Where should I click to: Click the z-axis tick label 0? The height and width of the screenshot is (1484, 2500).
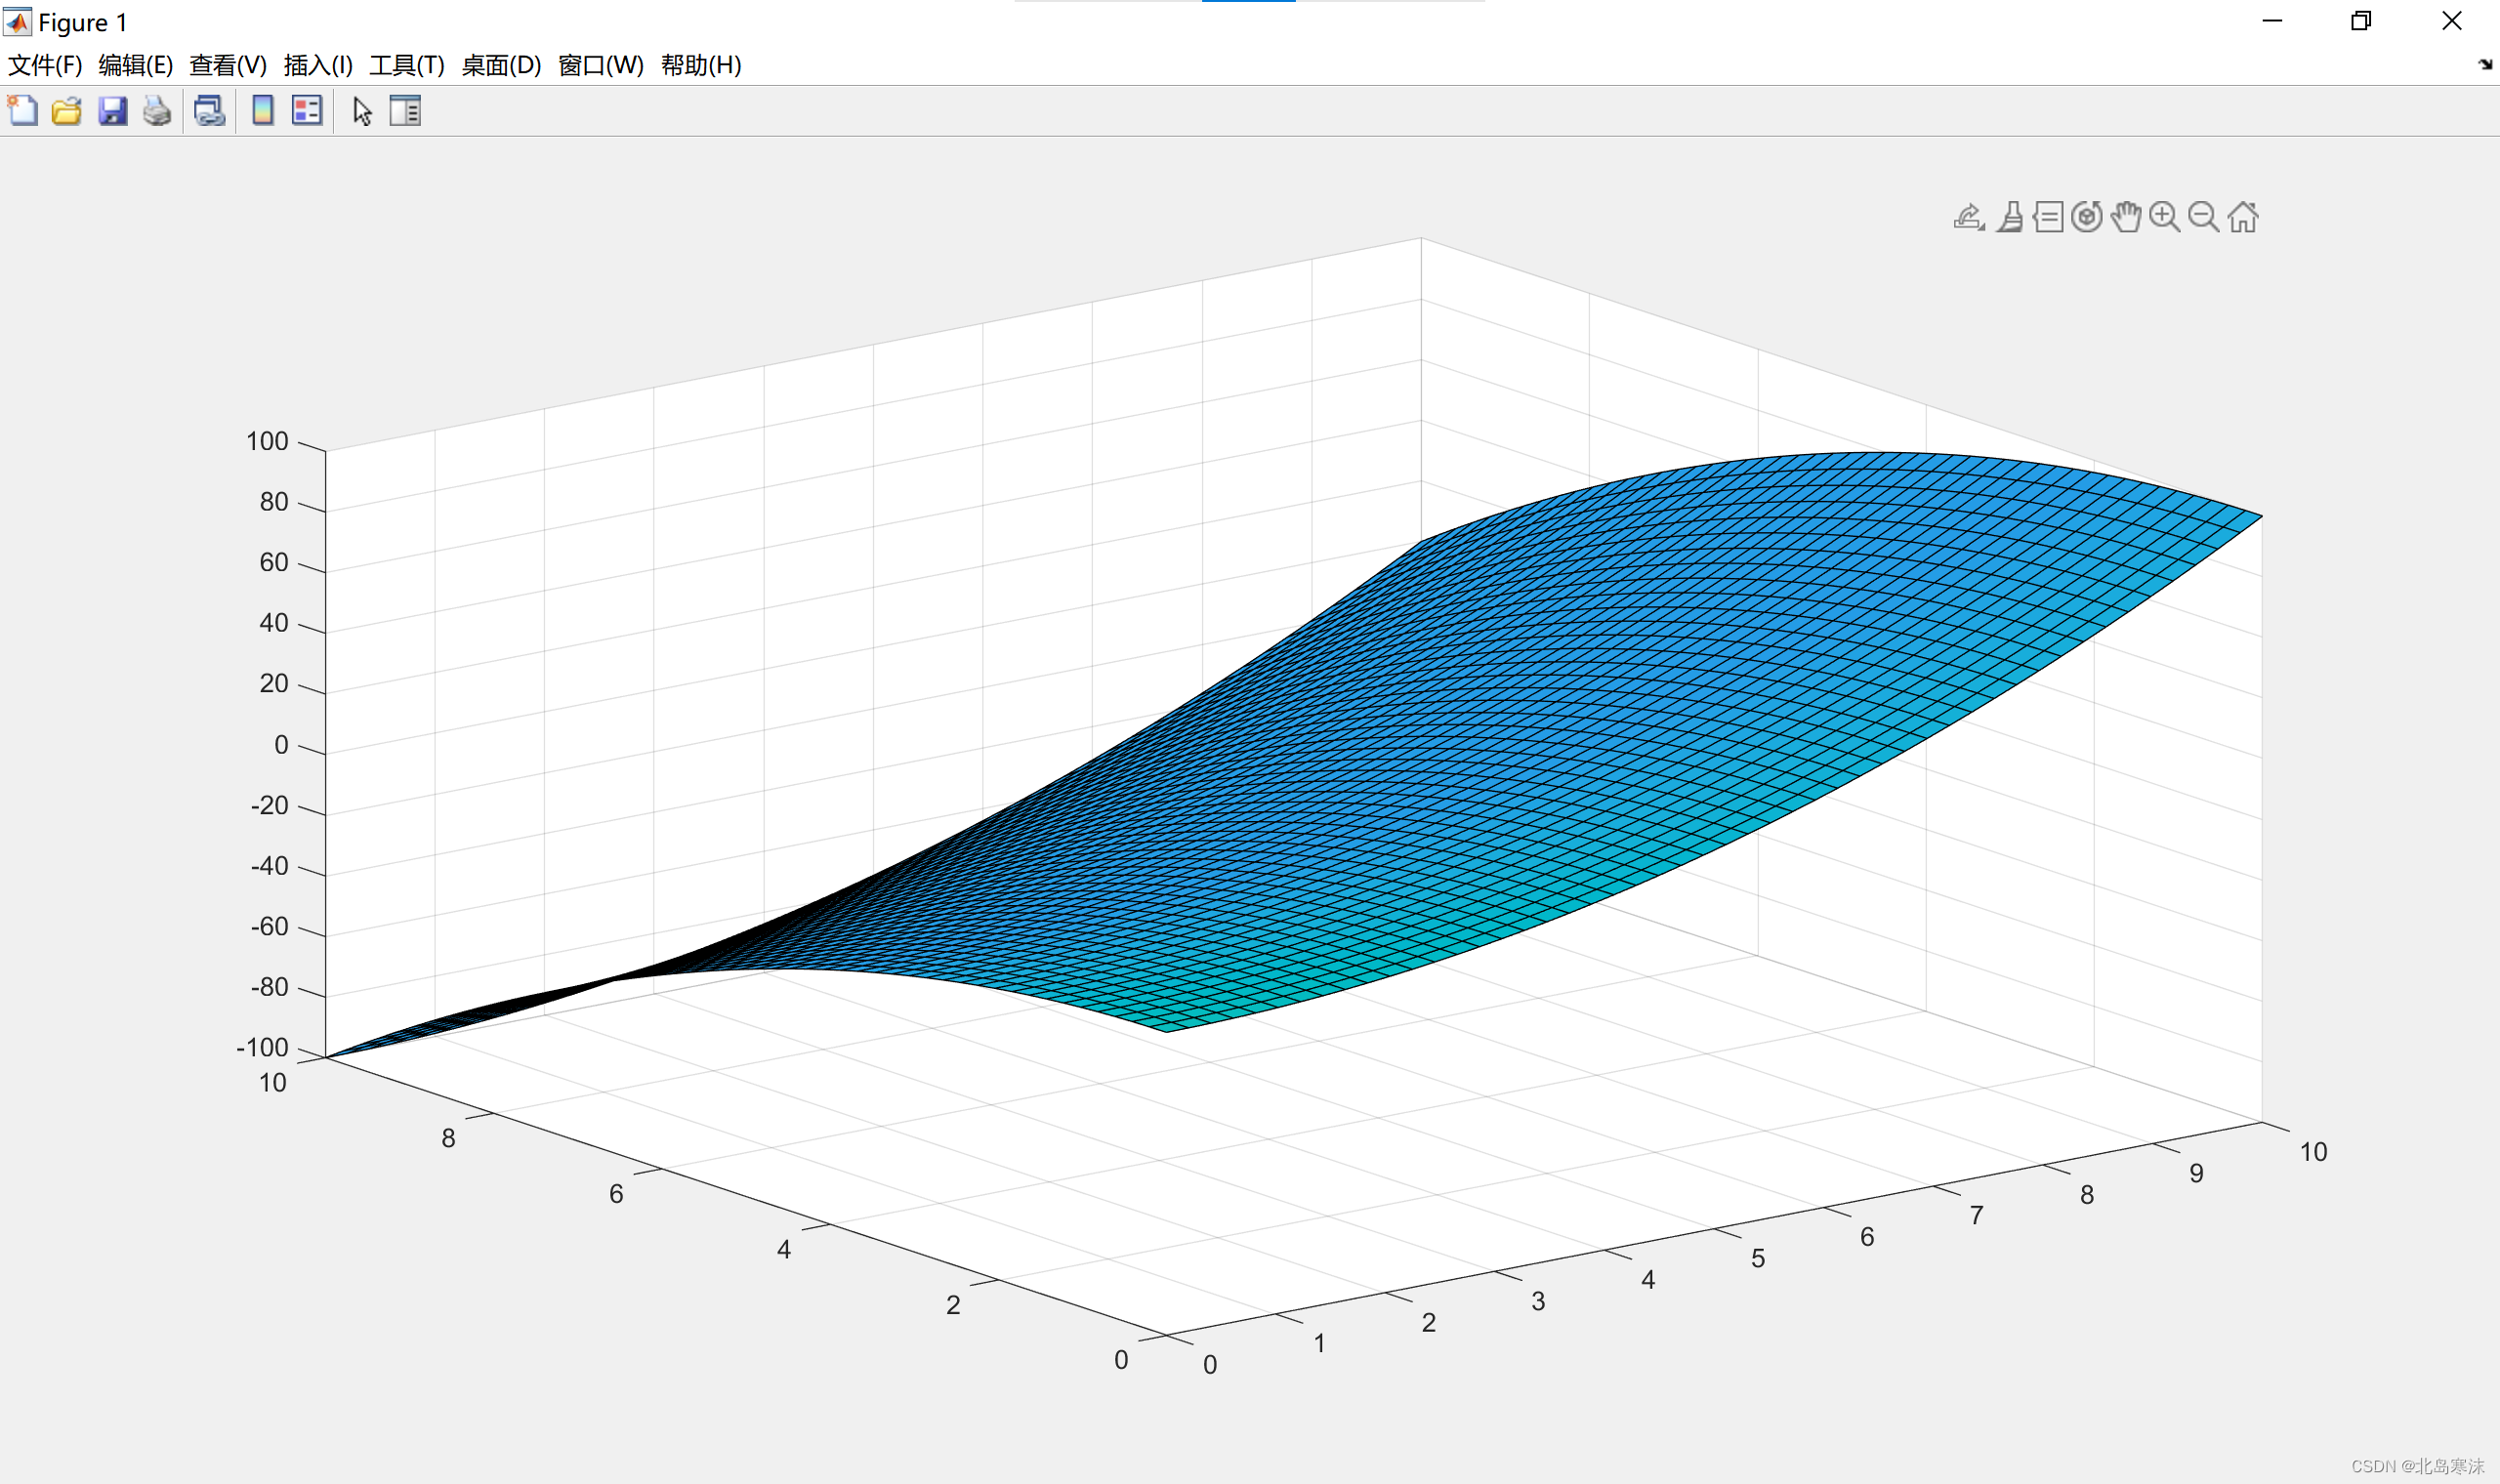281,745
